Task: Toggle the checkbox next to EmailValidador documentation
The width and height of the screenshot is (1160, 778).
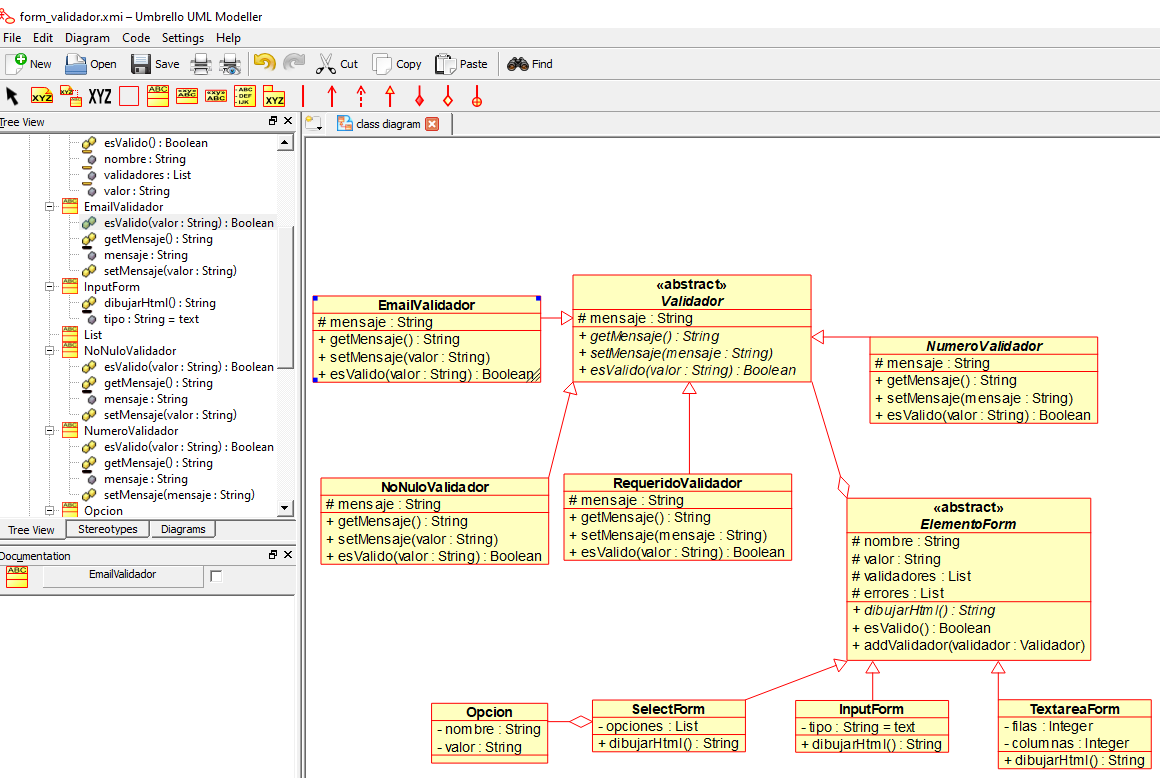Action: click(x=216, y=576)
